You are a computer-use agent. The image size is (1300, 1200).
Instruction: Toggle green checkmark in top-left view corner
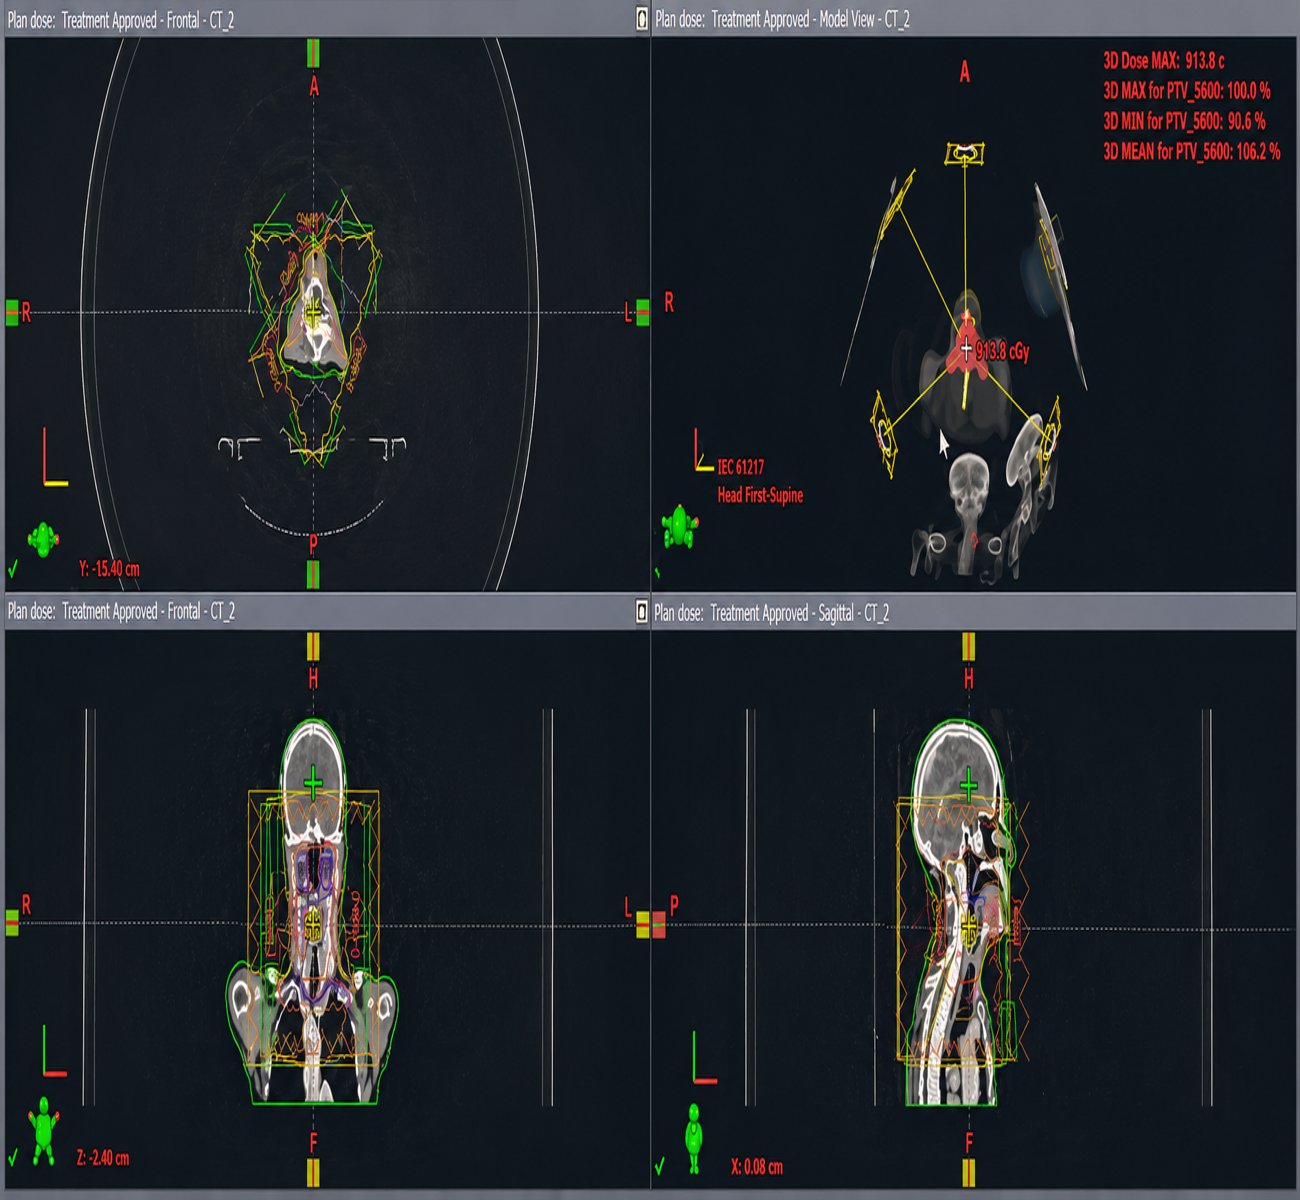(12, 569)
